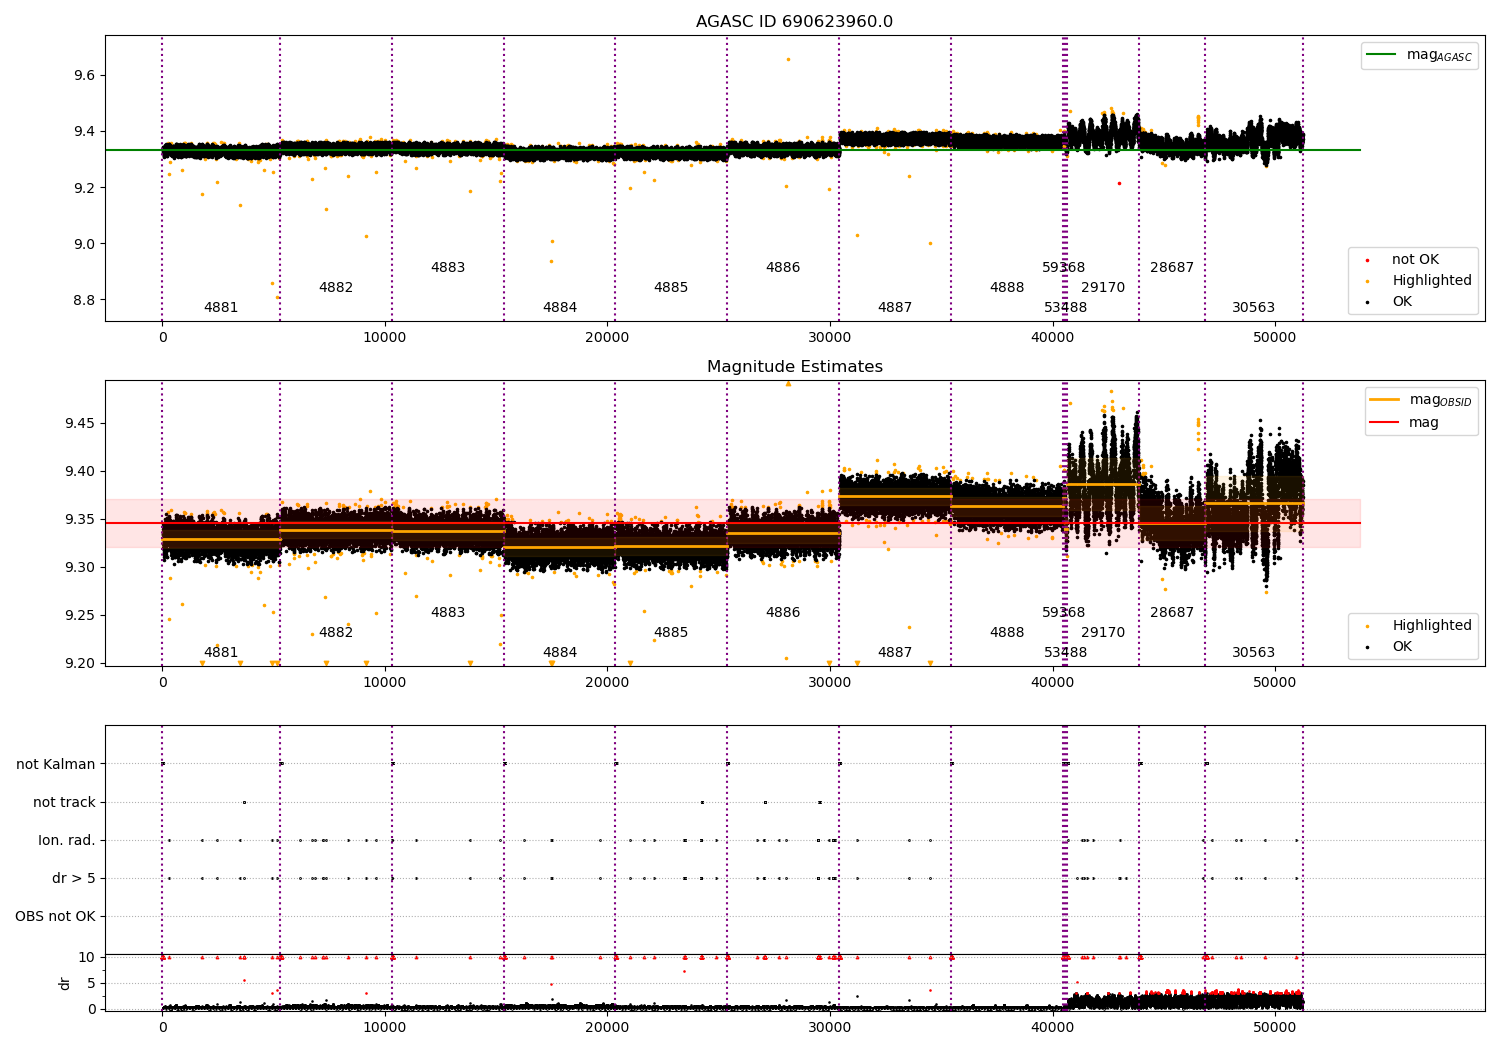Click obsid label 4886 in top plot
Viewport: 1500px width, 1050px height.
(x=783, y=268)
